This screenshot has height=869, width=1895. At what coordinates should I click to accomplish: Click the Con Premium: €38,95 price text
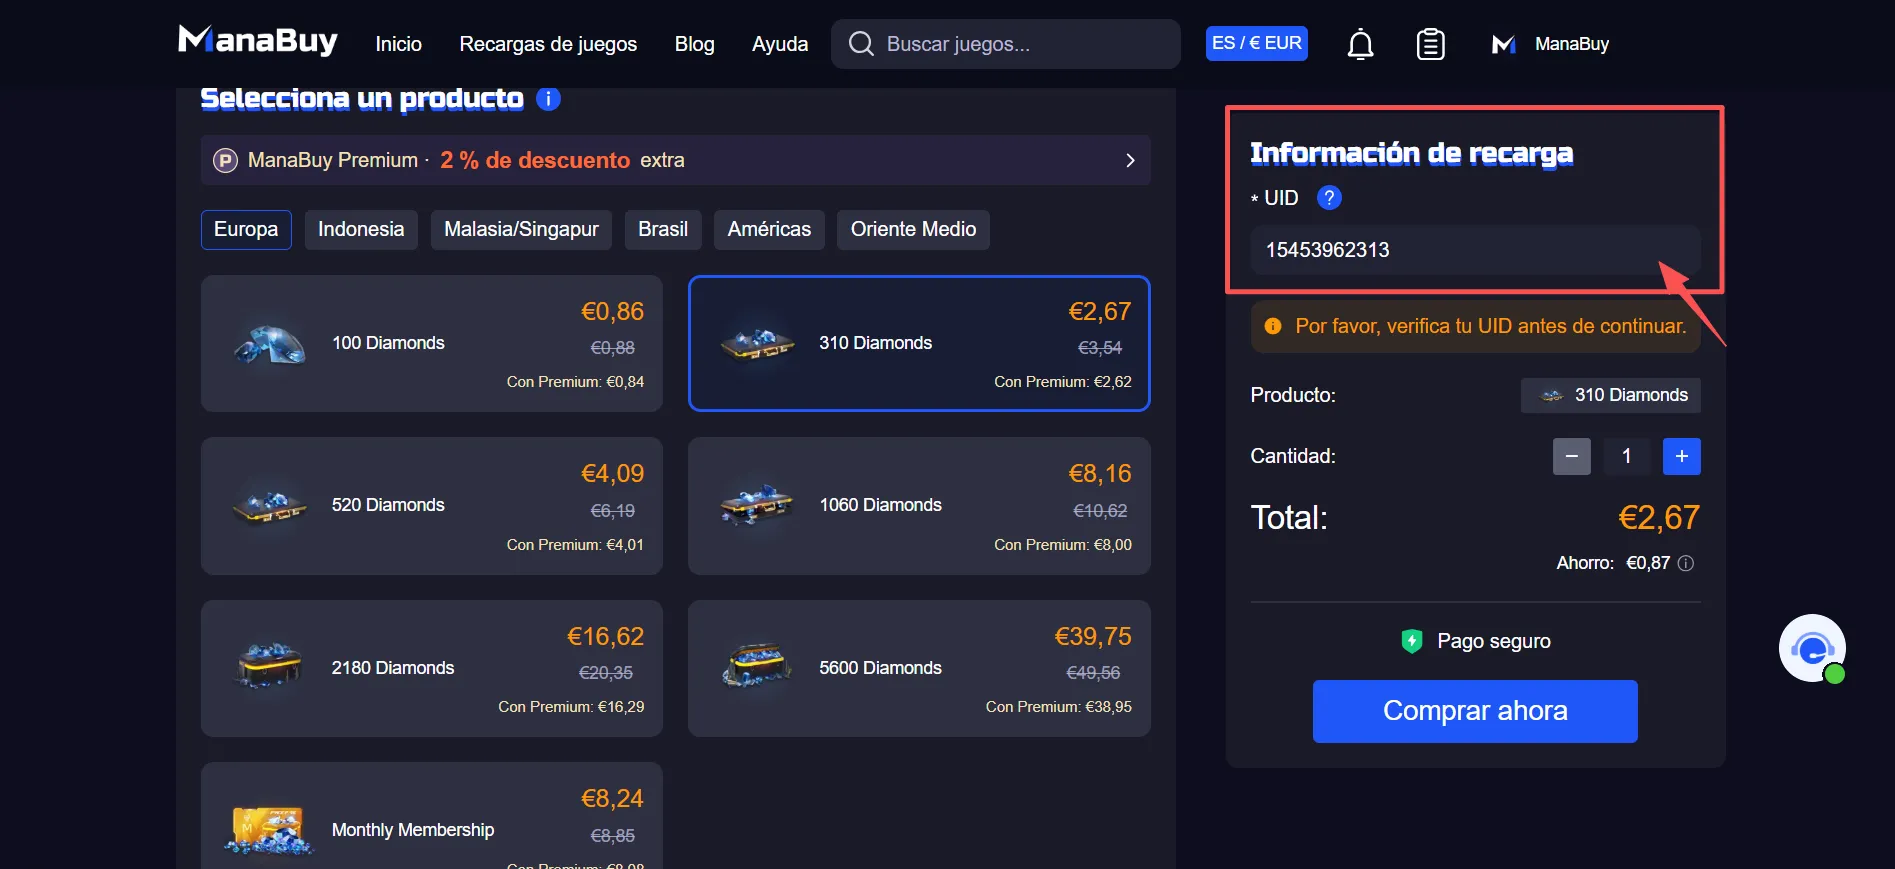point(1059,707)
